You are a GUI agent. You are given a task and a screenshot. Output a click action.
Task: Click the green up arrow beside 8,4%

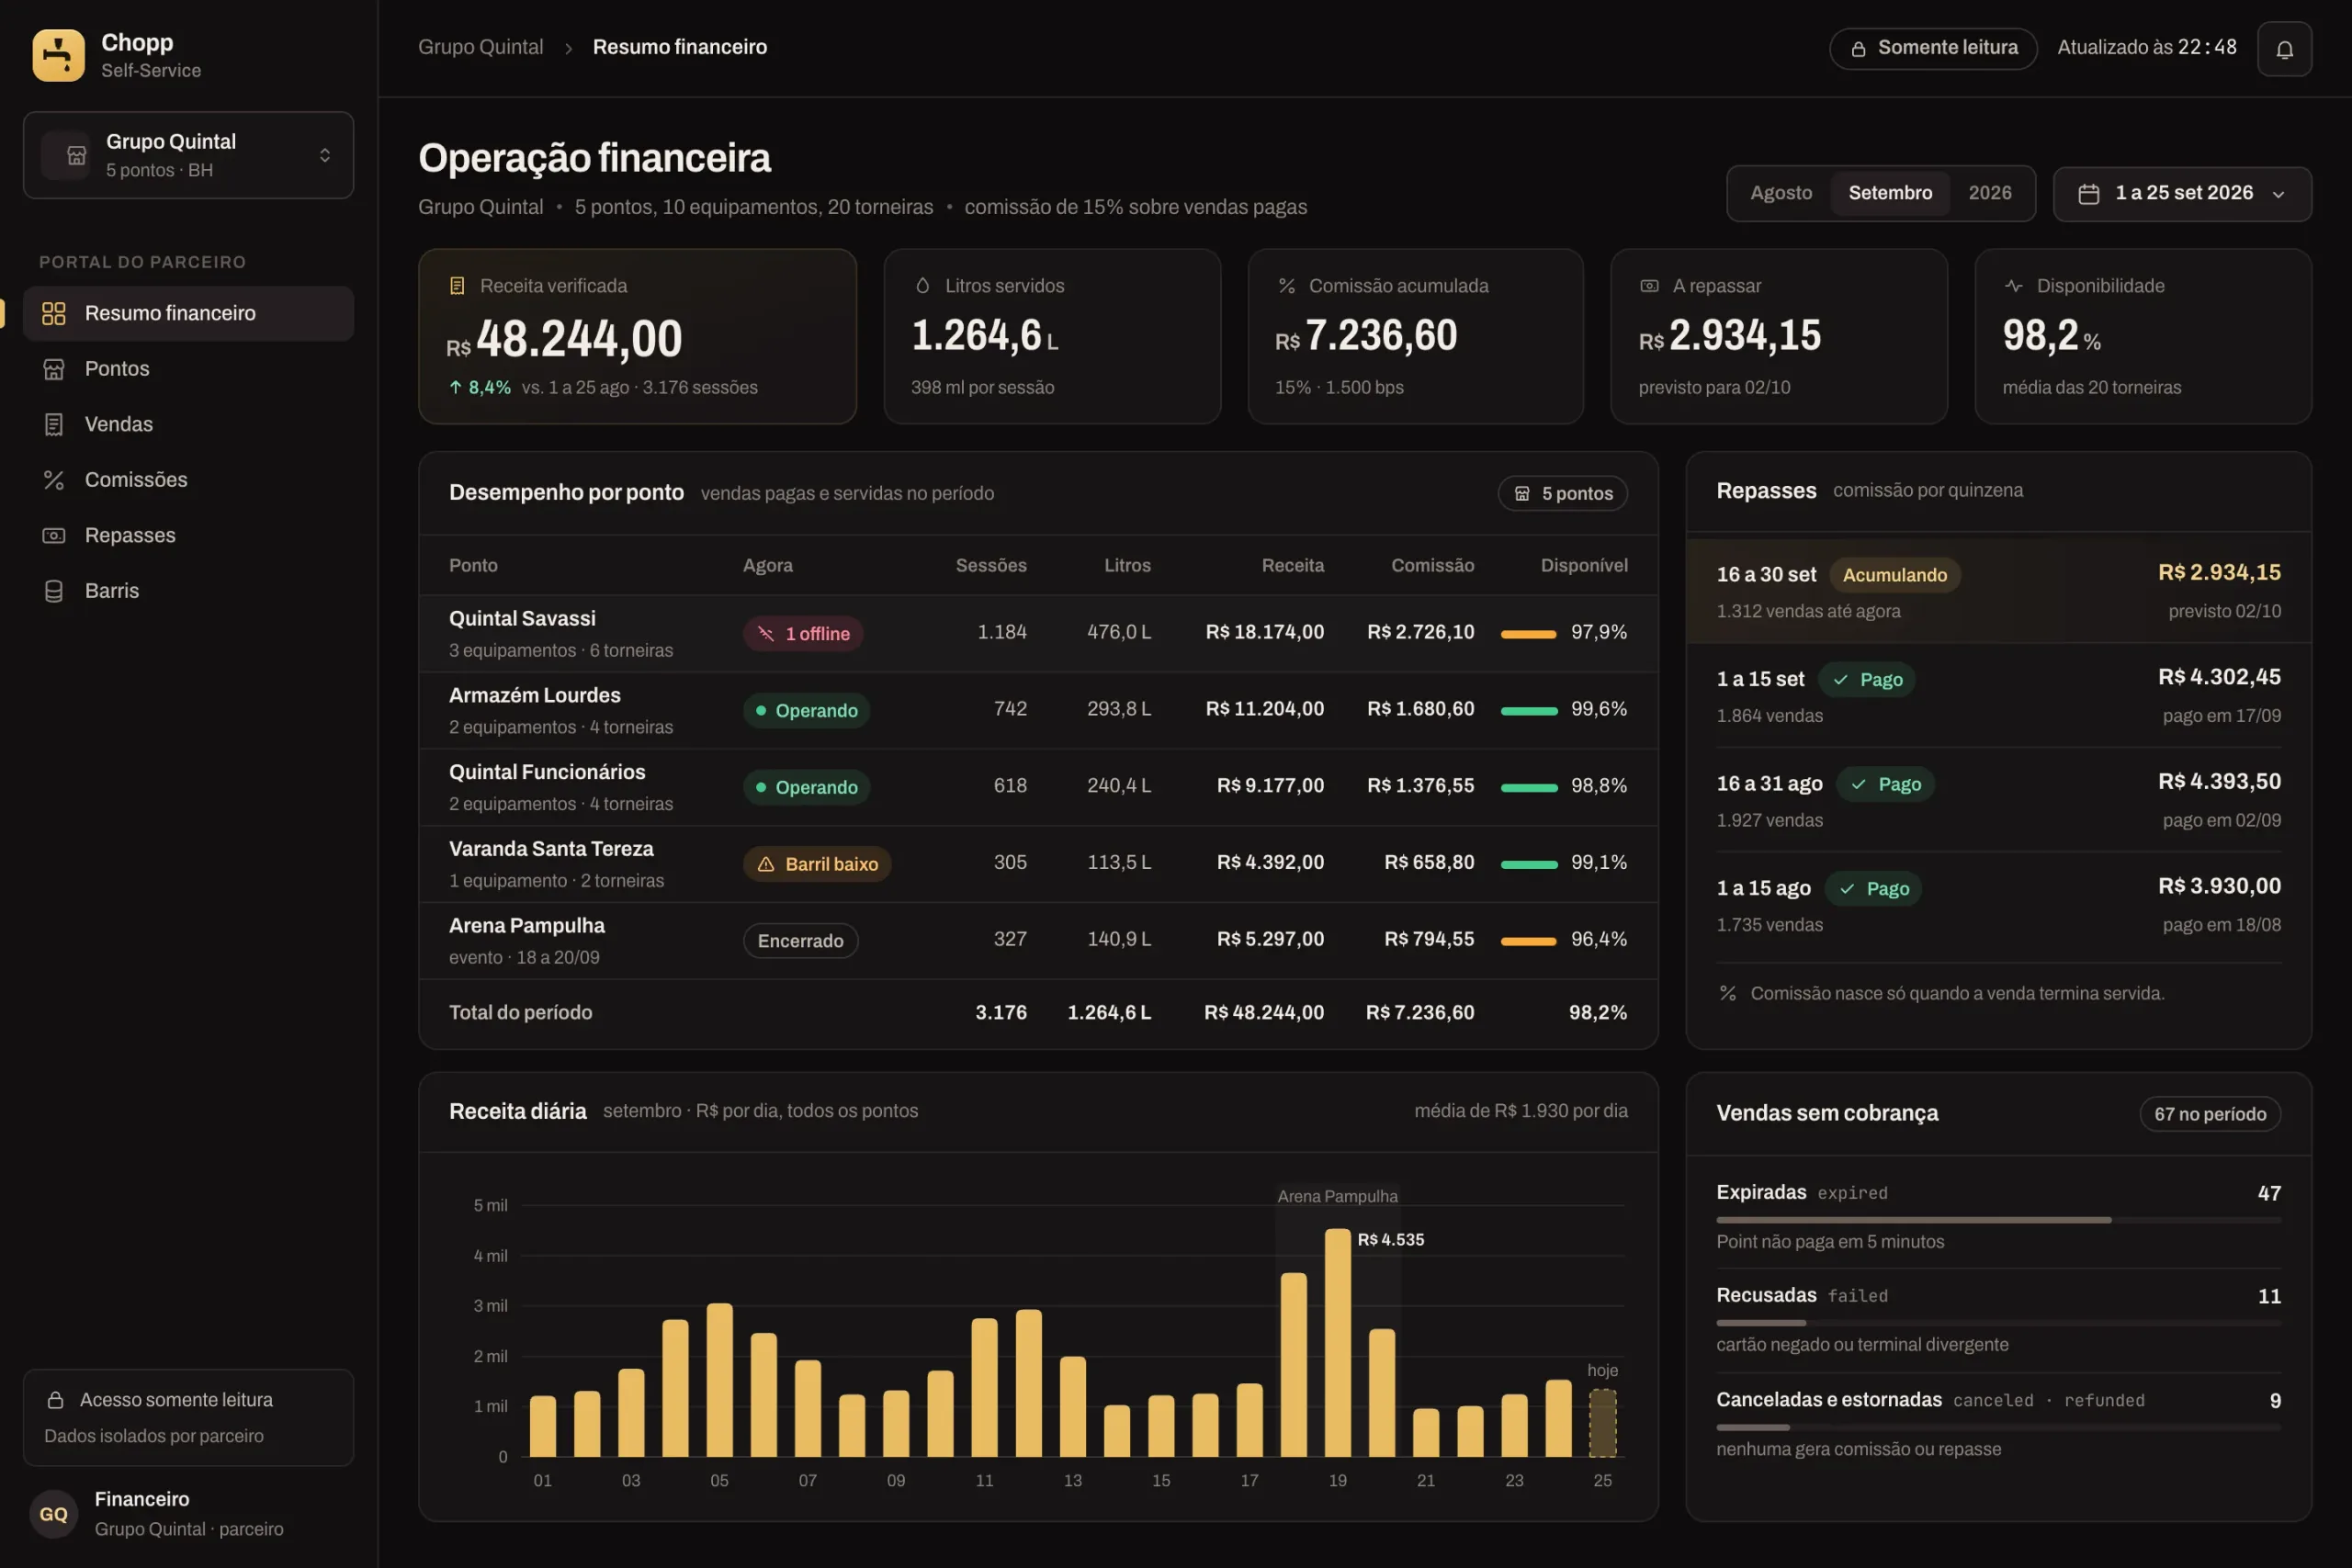pyautogui.click(x=456, y=387)
